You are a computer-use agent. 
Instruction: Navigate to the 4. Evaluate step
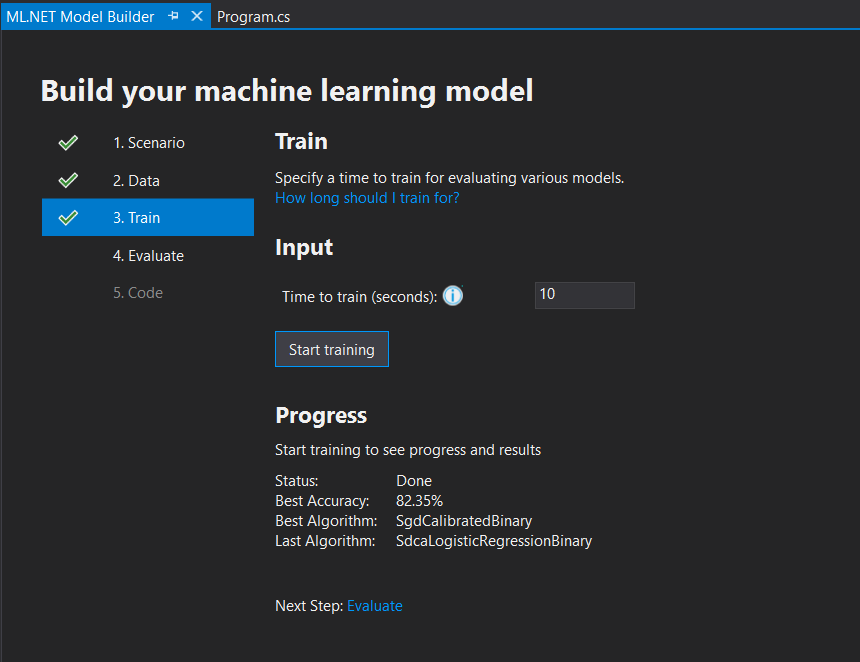(x=149, y=255)
